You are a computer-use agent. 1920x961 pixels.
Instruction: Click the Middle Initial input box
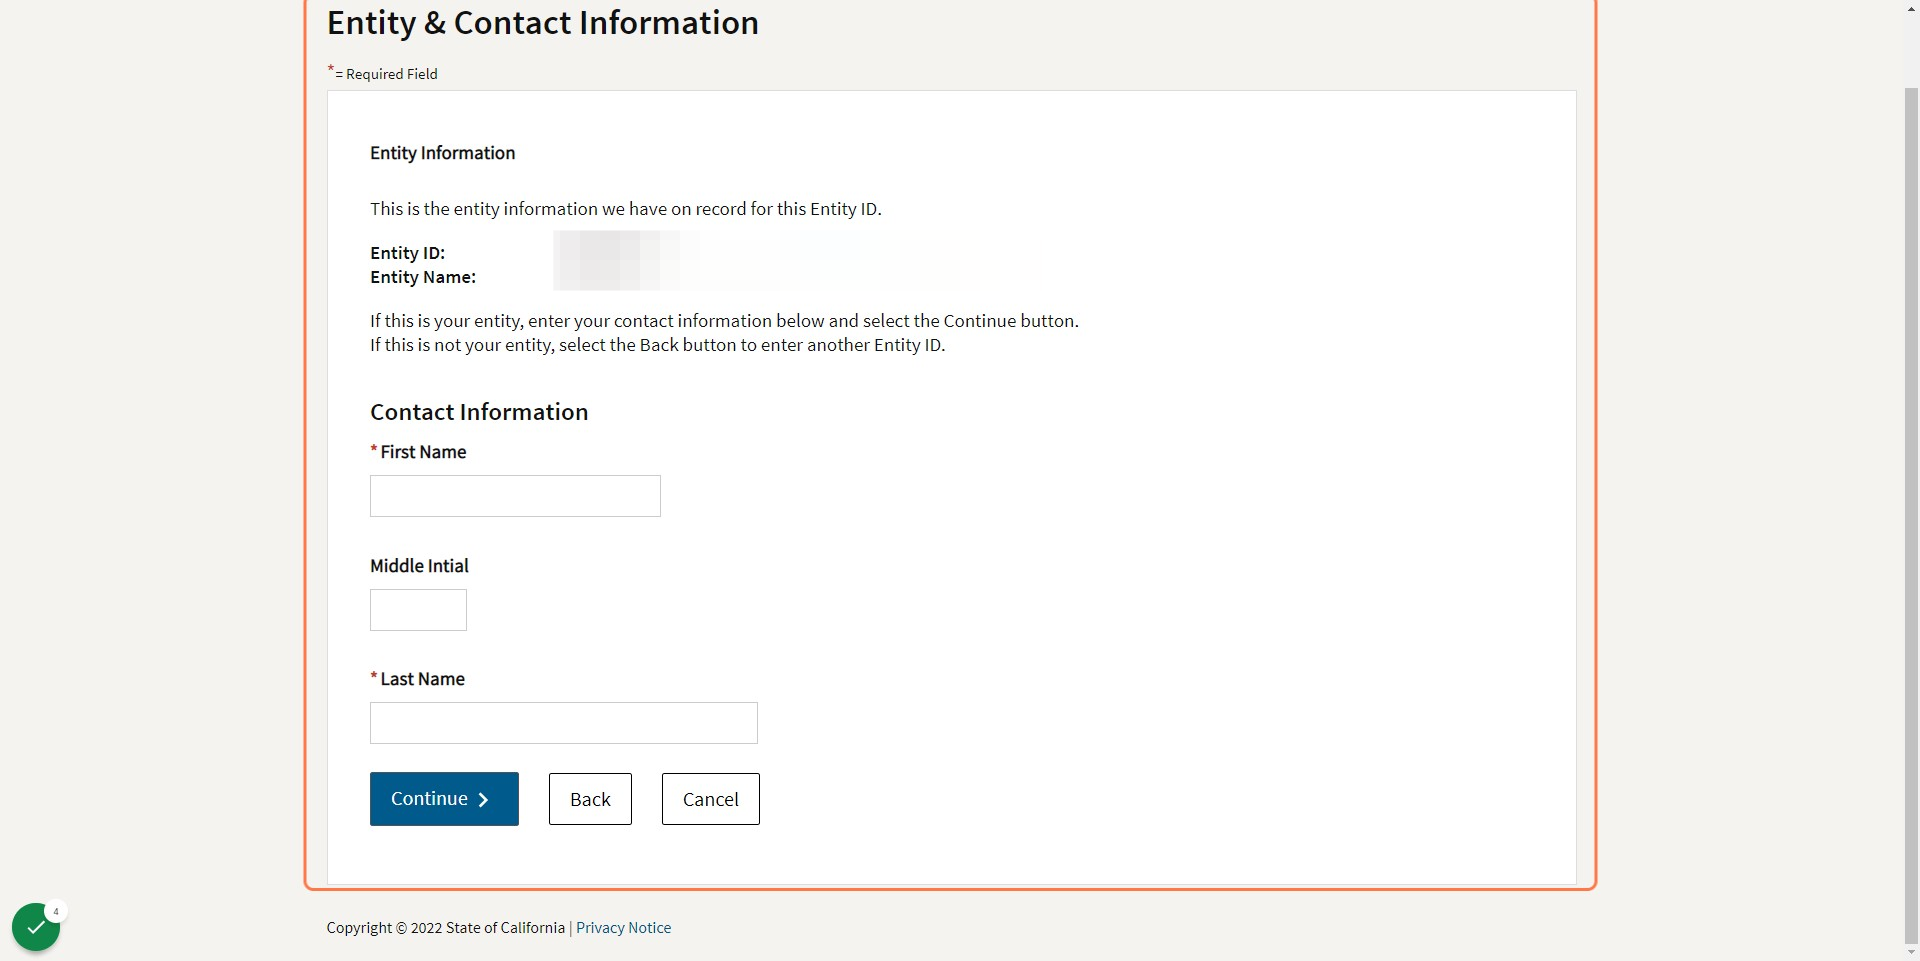418,610
